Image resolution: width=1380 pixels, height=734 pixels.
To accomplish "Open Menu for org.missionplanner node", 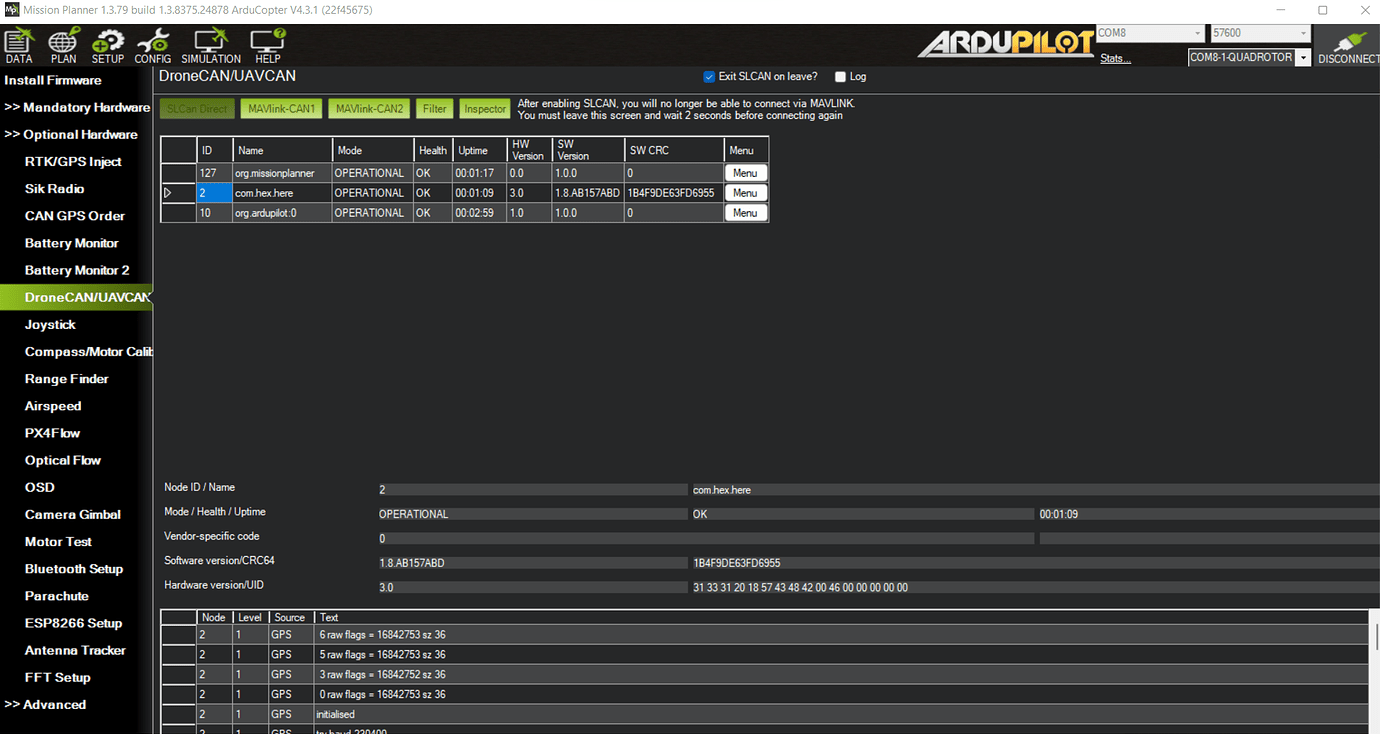I will coord(745,173).
